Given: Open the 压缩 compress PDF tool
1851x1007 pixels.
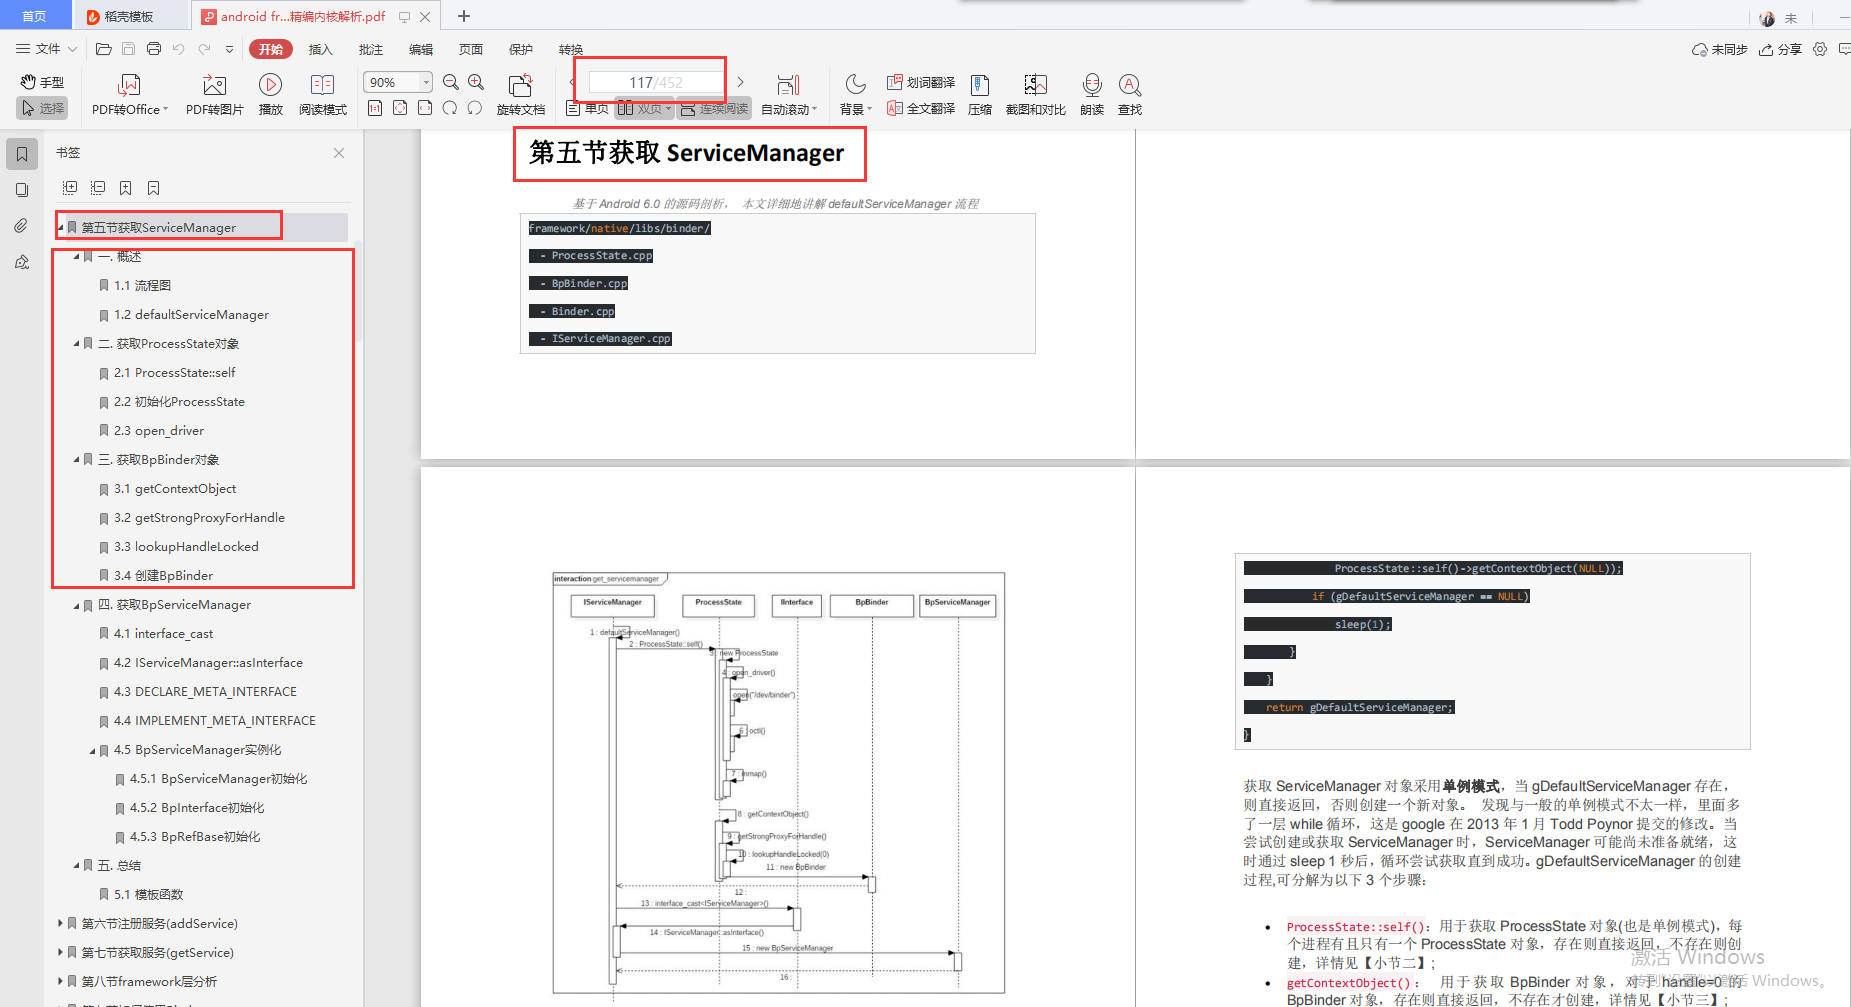Looking at the screenshot, I should [979, 93].
